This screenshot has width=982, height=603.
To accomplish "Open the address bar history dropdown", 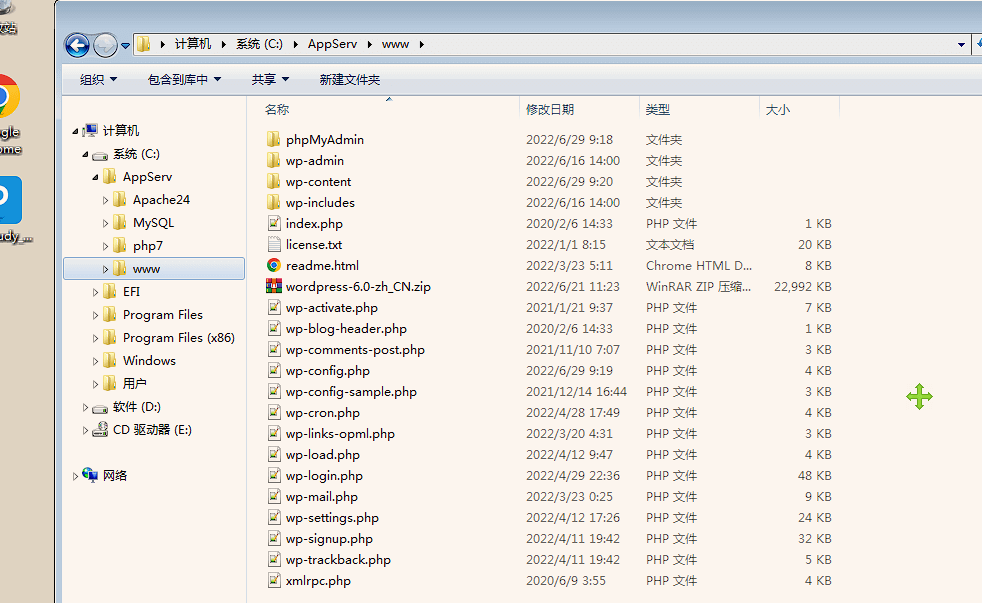I will pyautogui.click(x=961, y=44).
